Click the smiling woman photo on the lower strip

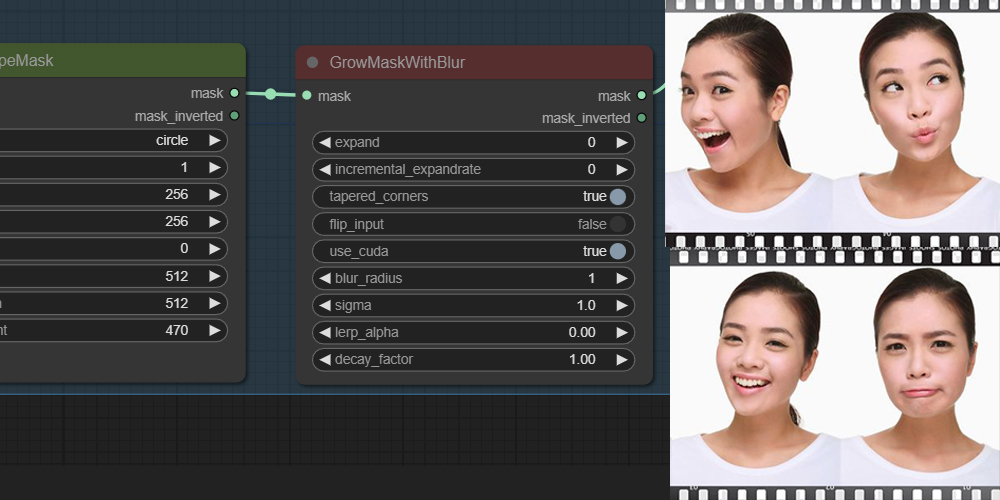tap(754, 376)
